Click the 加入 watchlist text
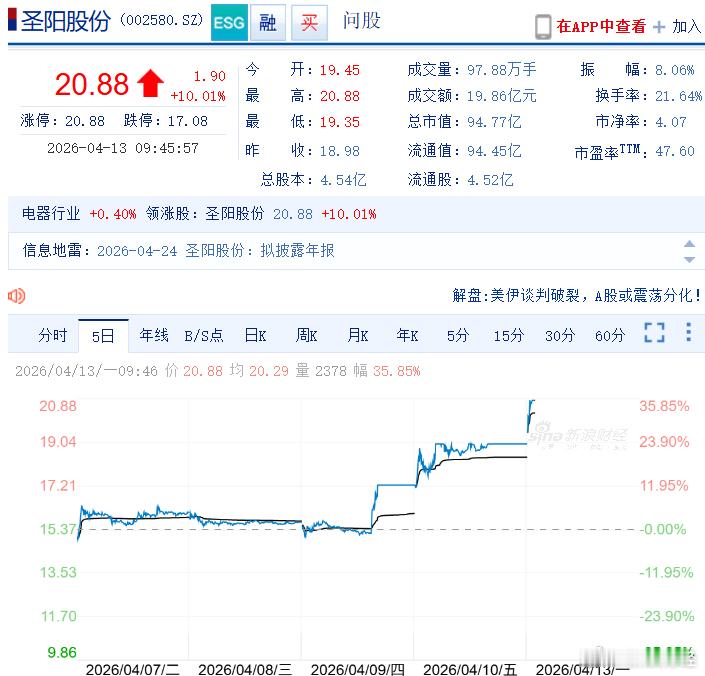This screenshot has width=705, height=676. click(687, 27)
